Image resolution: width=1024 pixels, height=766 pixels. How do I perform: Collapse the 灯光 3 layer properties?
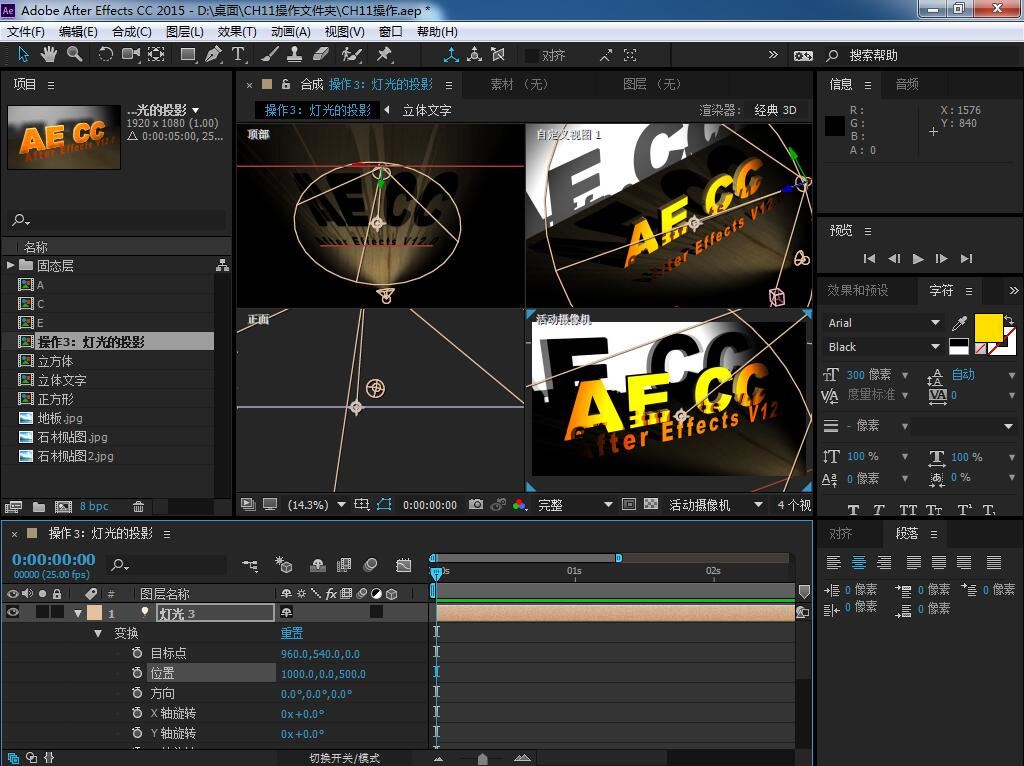[78, 613]
